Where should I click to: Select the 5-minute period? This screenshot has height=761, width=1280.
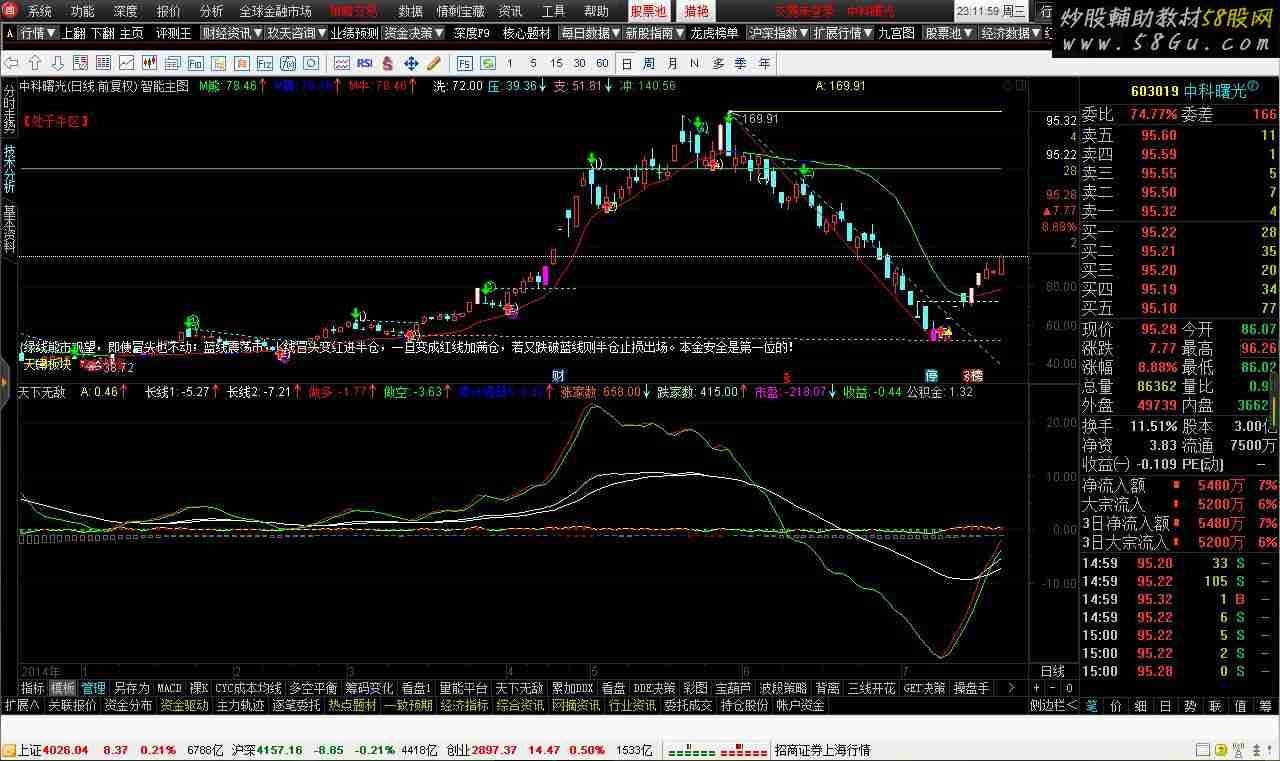[x=532, y=62]
